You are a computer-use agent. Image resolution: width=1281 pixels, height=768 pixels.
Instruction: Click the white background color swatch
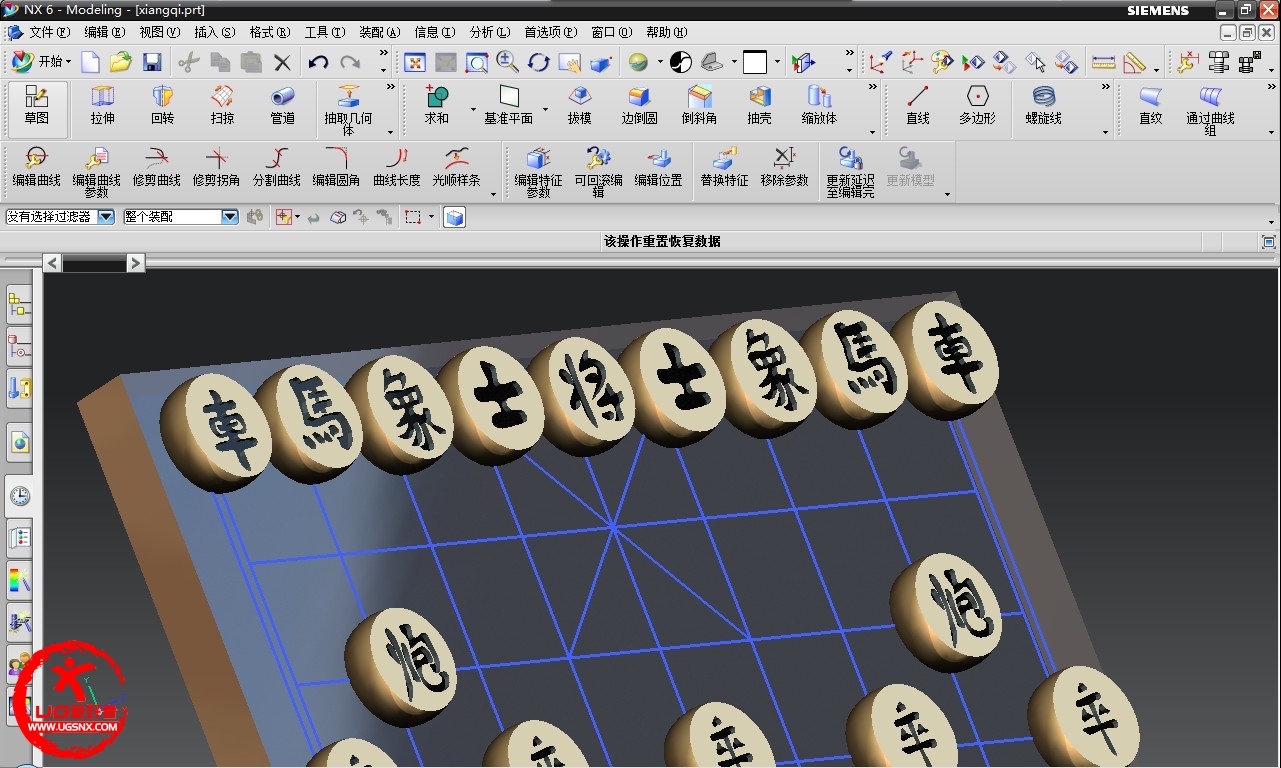pyautogui.click(x=755, y=62)
